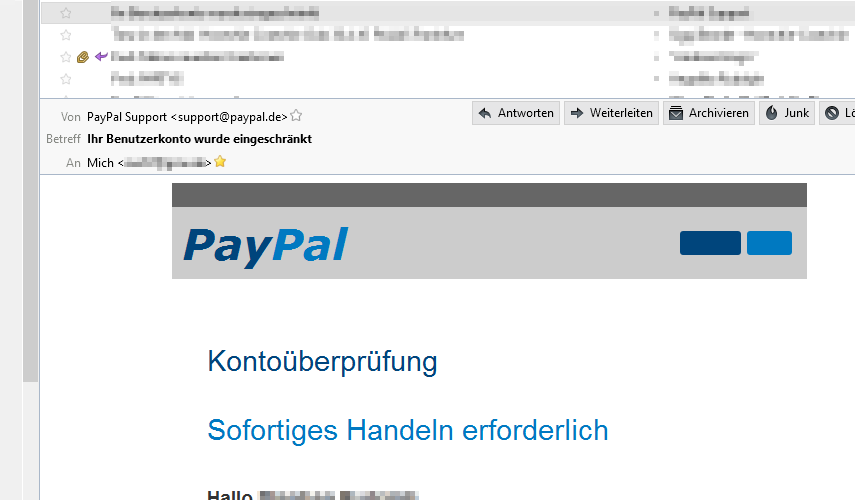855x500 pixels.
Task: Click the subject Ihr Benutzerkonto wurde eingeschränkt
Action: click(x=200, y=139)
